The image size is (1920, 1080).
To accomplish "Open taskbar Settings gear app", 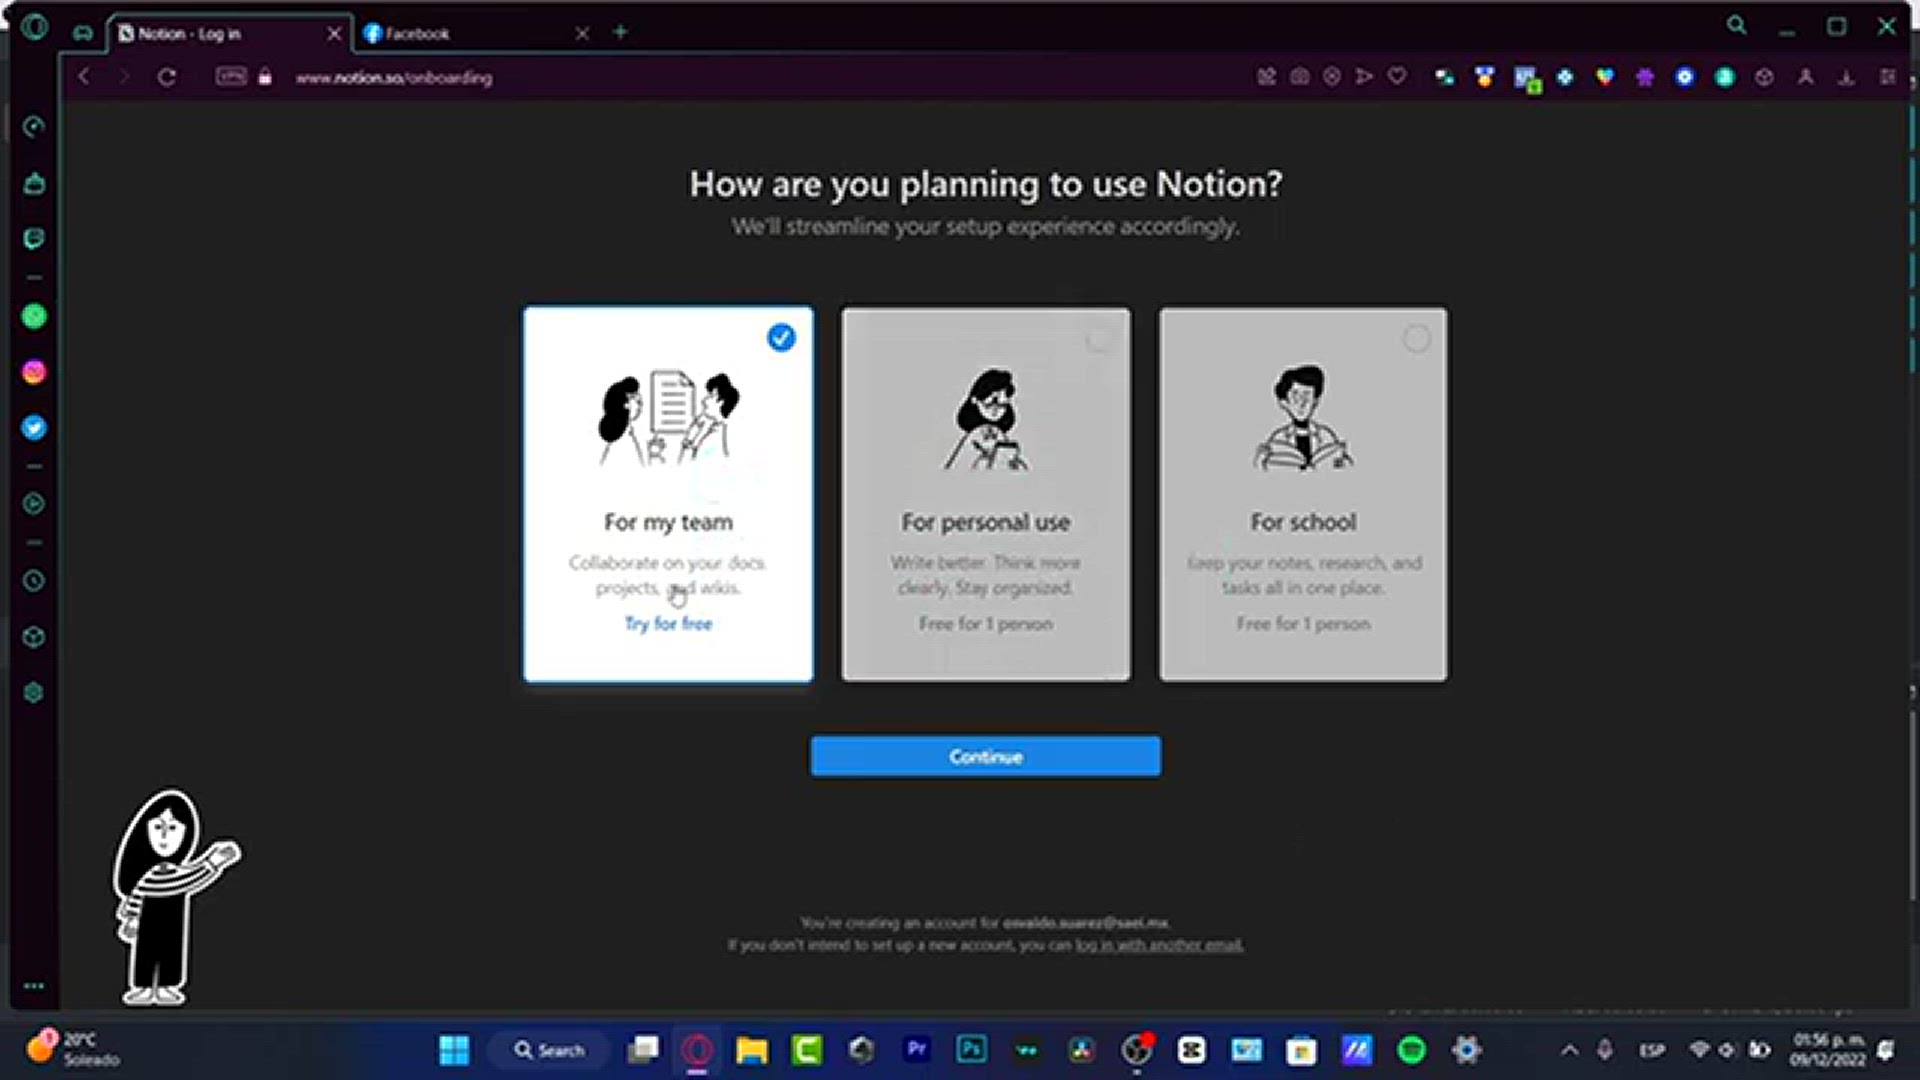I will pyautogui.click(x=1466, y=1050).
